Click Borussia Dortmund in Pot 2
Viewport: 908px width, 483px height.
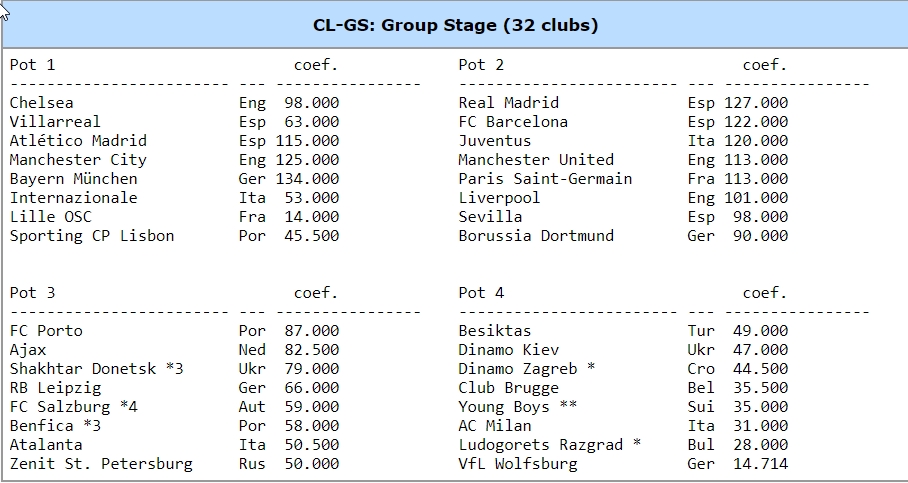536,236
